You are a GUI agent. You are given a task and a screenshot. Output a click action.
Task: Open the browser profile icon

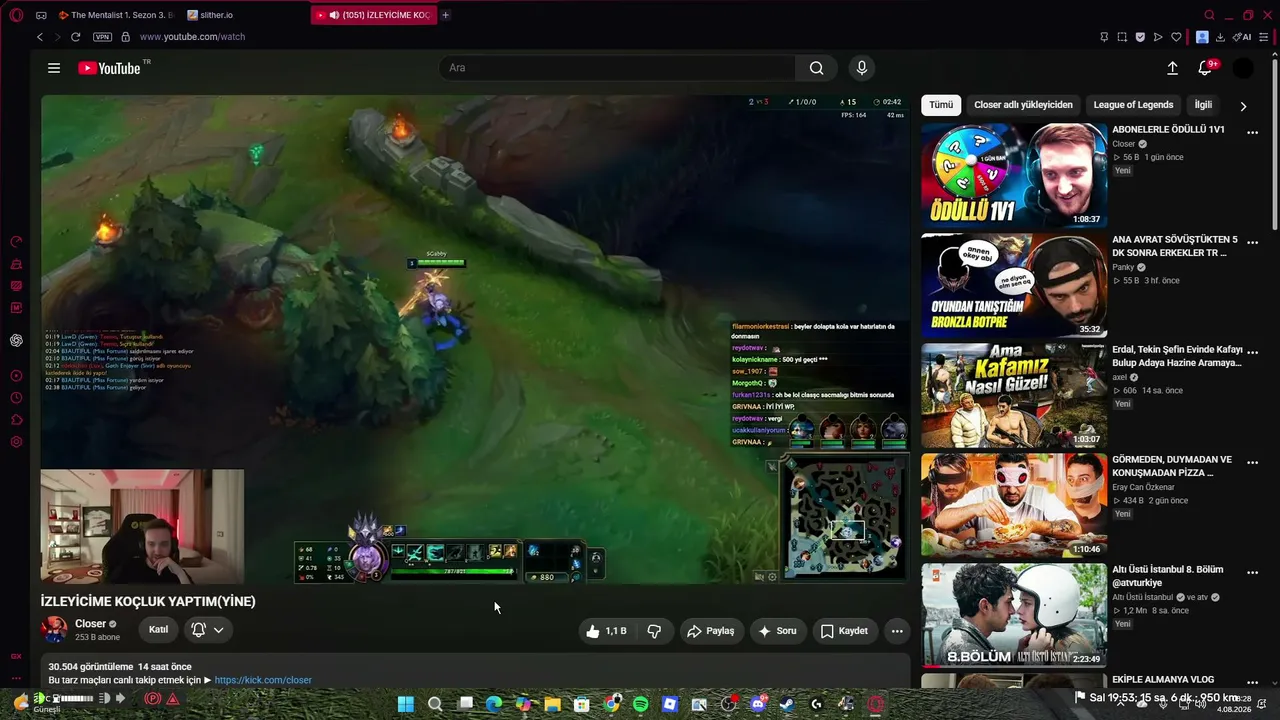(x=1202, y=37)
